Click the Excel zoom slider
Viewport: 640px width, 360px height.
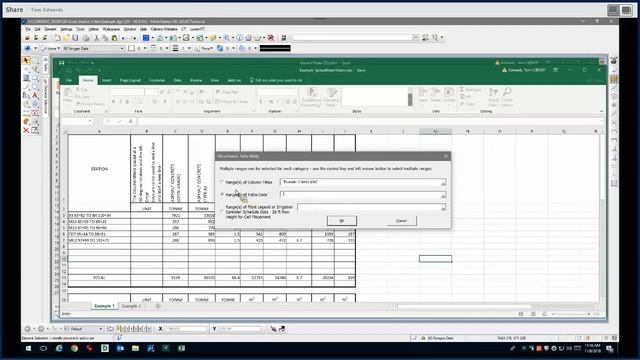571,314
